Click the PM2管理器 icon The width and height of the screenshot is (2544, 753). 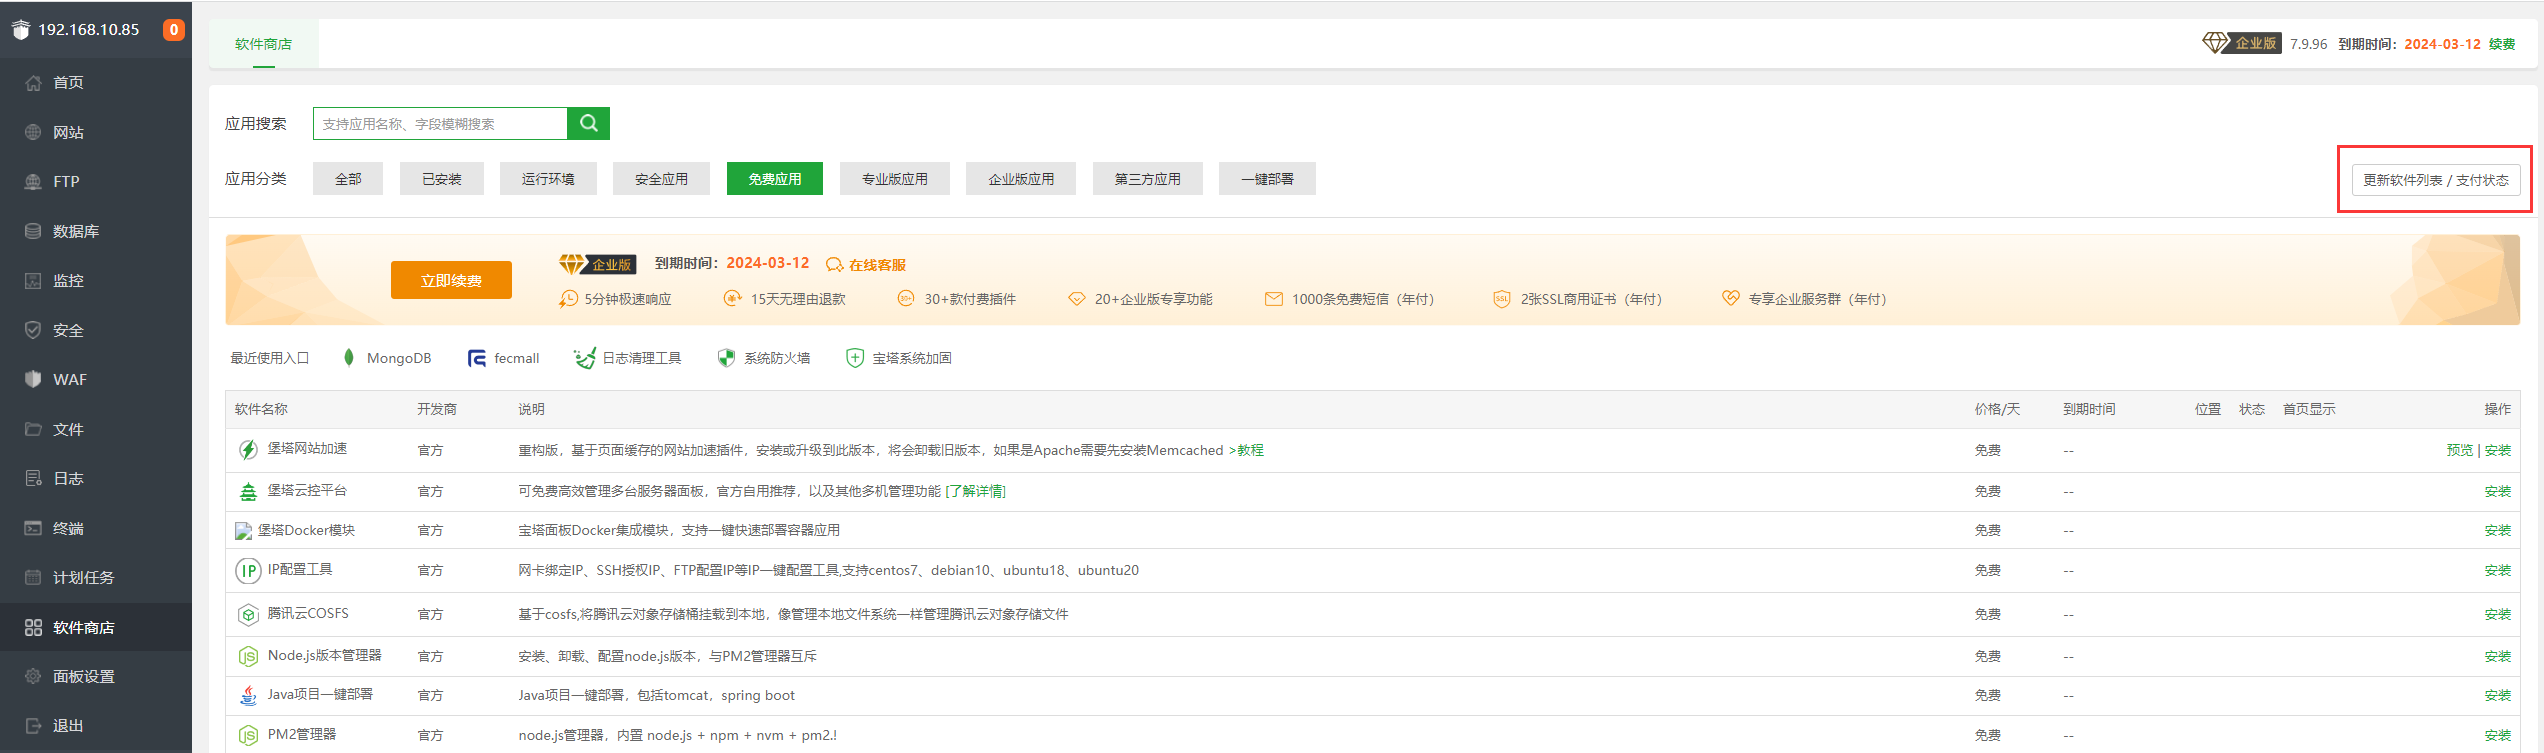(248, 736)
